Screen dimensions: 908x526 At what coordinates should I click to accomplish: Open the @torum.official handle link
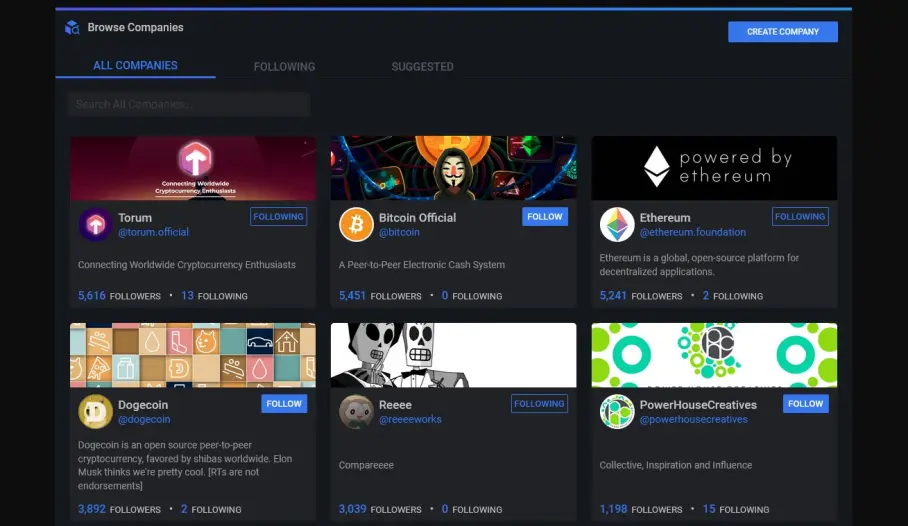click(153, 232)
